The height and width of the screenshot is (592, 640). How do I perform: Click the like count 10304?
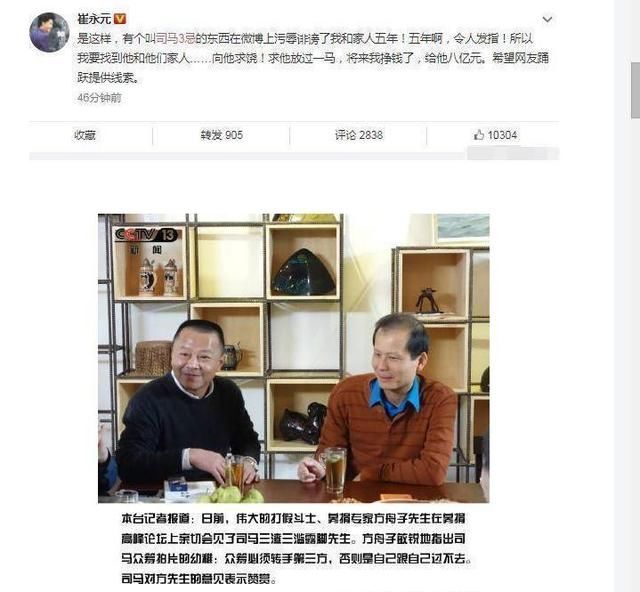tap(502, 135)
